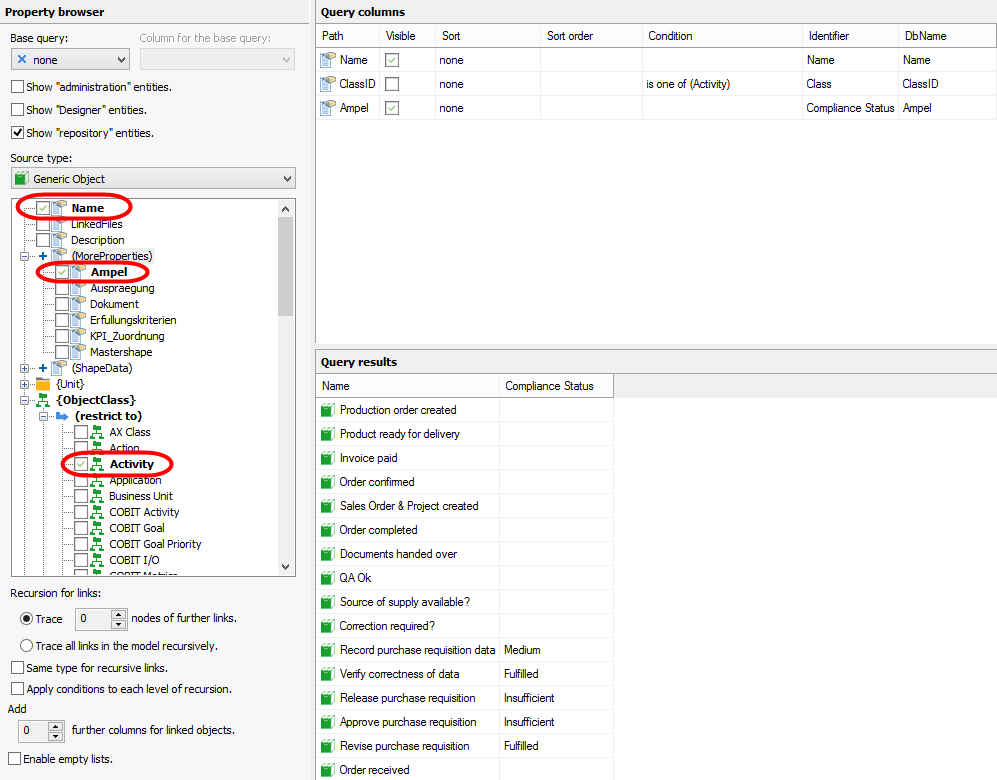The image size is (997, 780).
Task: Toggle Visible checkbox for ClassID column
Action: point(392,84)
